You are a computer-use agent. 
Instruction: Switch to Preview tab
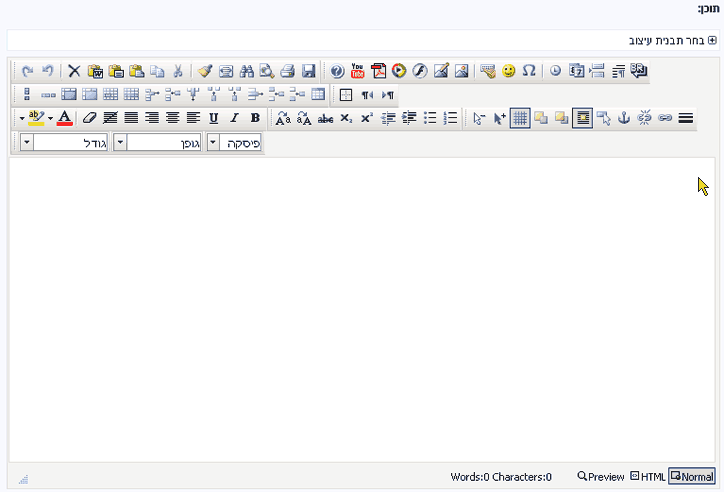pos(601,476)
